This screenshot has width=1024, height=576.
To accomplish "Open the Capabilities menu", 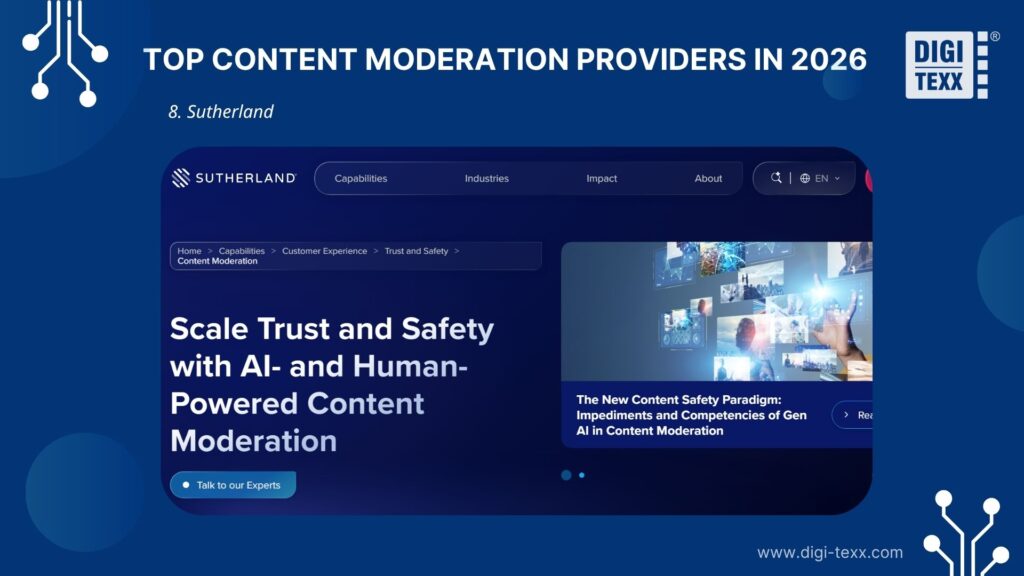I will 360,178.
